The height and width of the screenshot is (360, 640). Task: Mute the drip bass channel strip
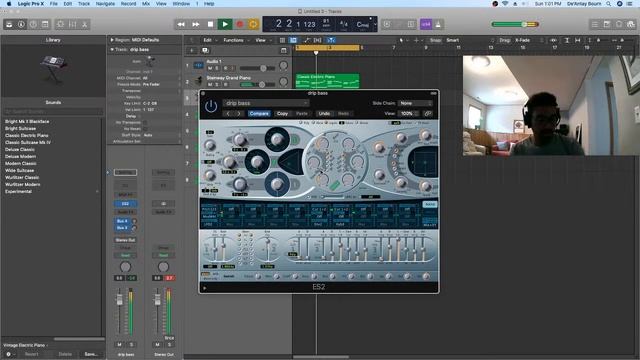click(x=119, y=344)
